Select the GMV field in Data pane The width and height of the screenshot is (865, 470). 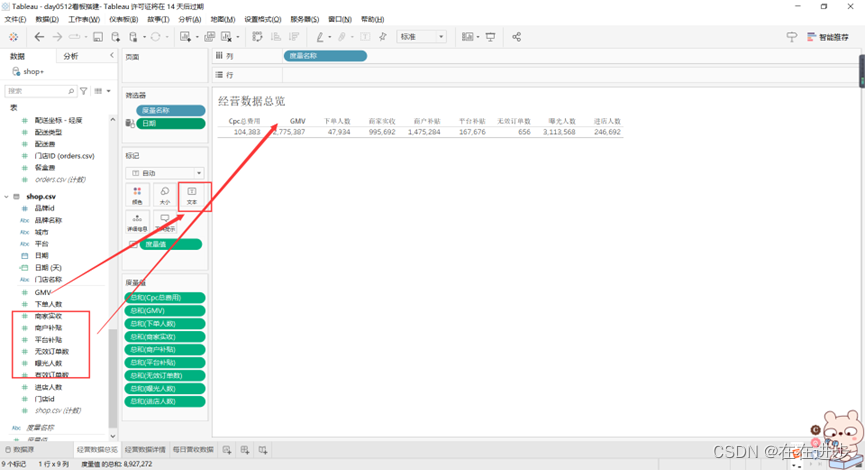point(42,292)
